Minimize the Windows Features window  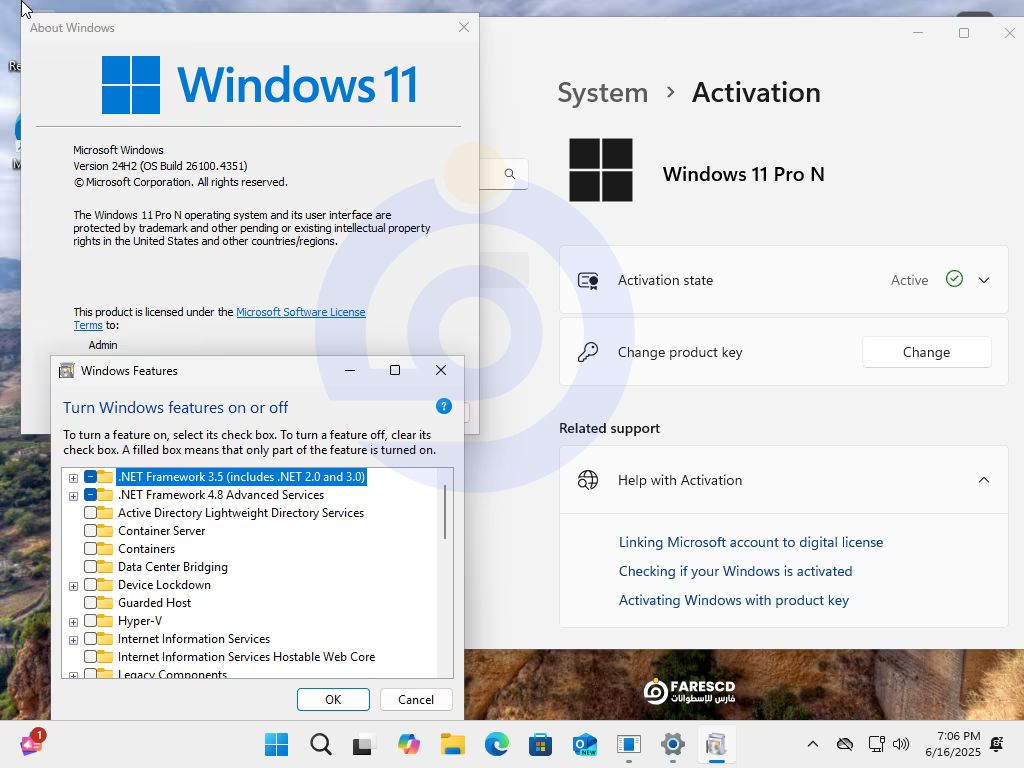click(350, 370)
